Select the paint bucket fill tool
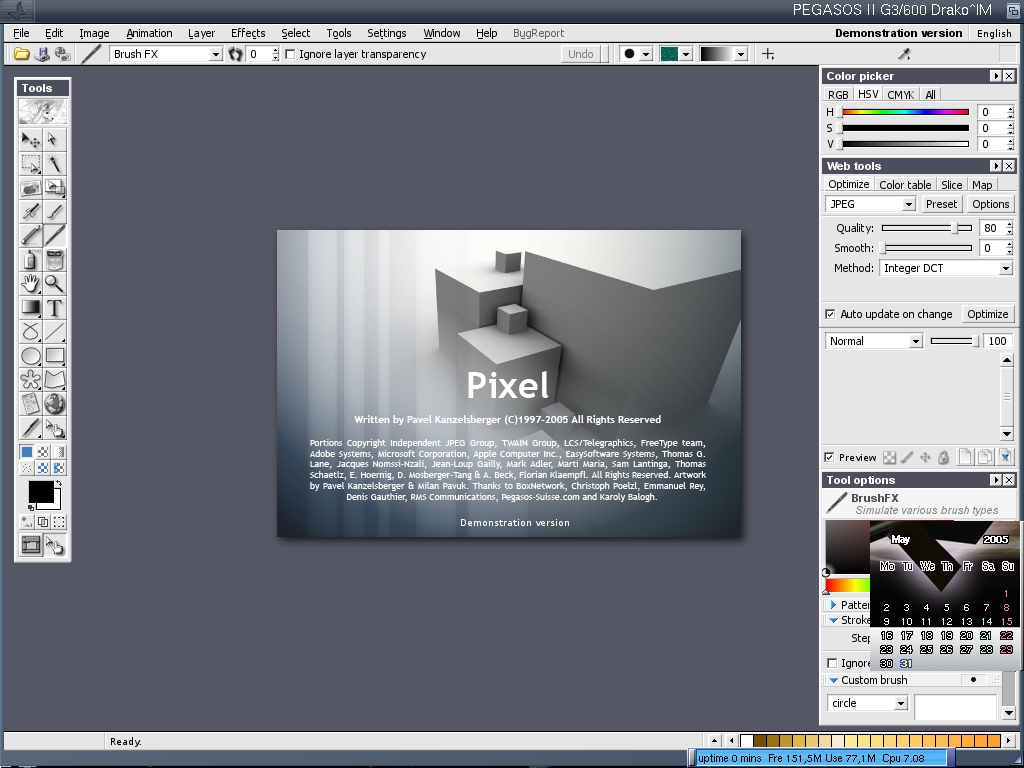Screen dimensions: 1024x768 click(55, 259)
